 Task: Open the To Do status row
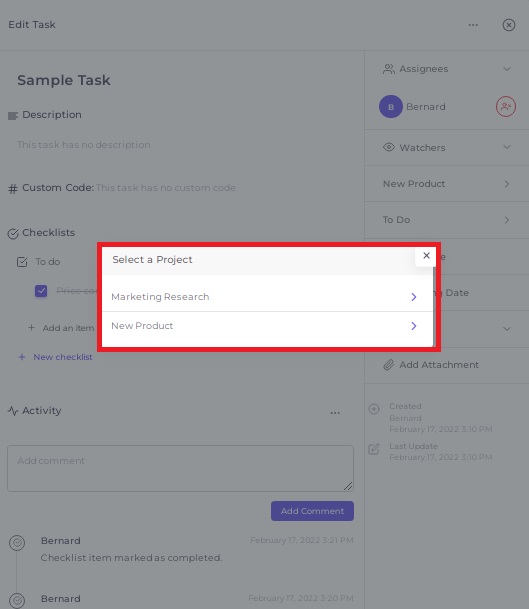(447, 220)
